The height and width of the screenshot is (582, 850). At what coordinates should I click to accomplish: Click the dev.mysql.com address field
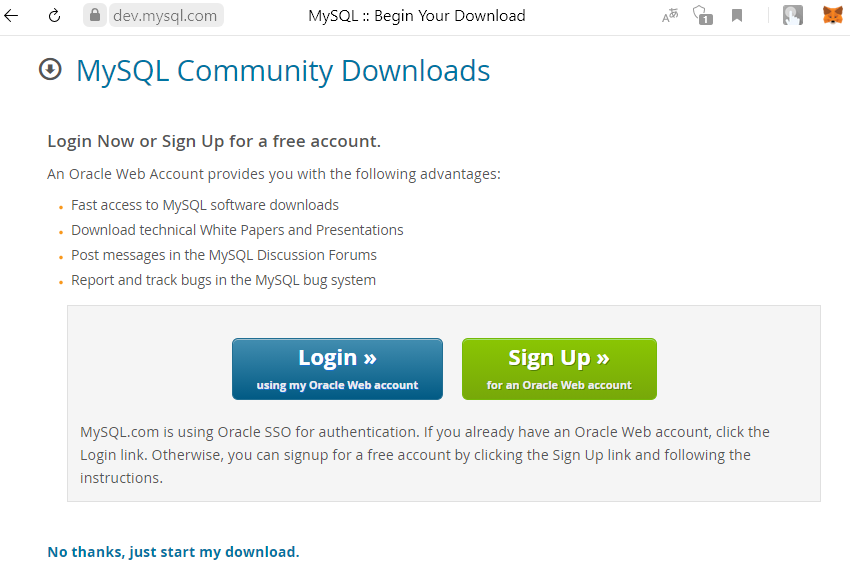click(166, 16)
